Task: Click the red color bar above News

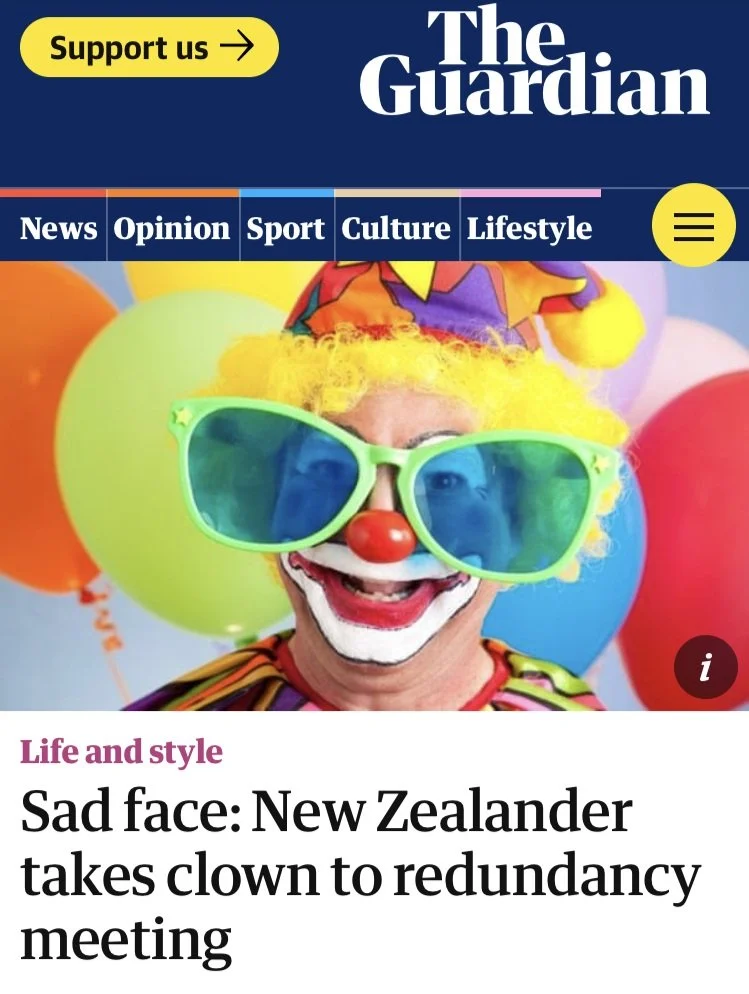Action: [x=53, y=193]
